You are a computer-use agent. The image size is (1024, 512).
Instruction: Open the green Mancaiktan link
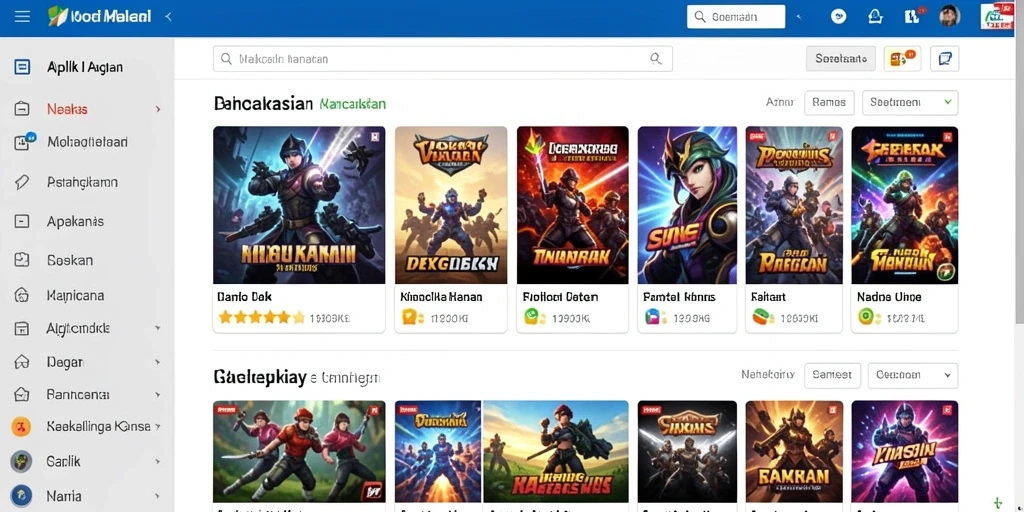(x=353, y=104)
